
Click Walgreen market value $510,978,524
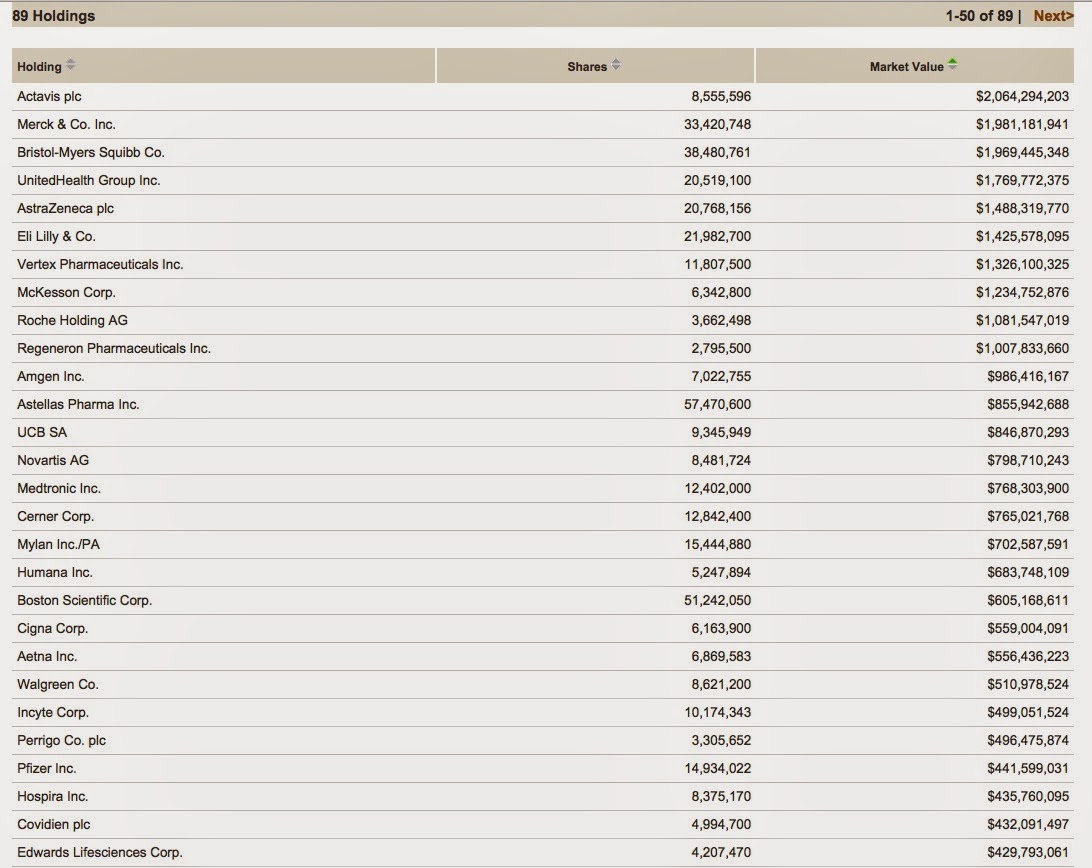point(1027,684)
